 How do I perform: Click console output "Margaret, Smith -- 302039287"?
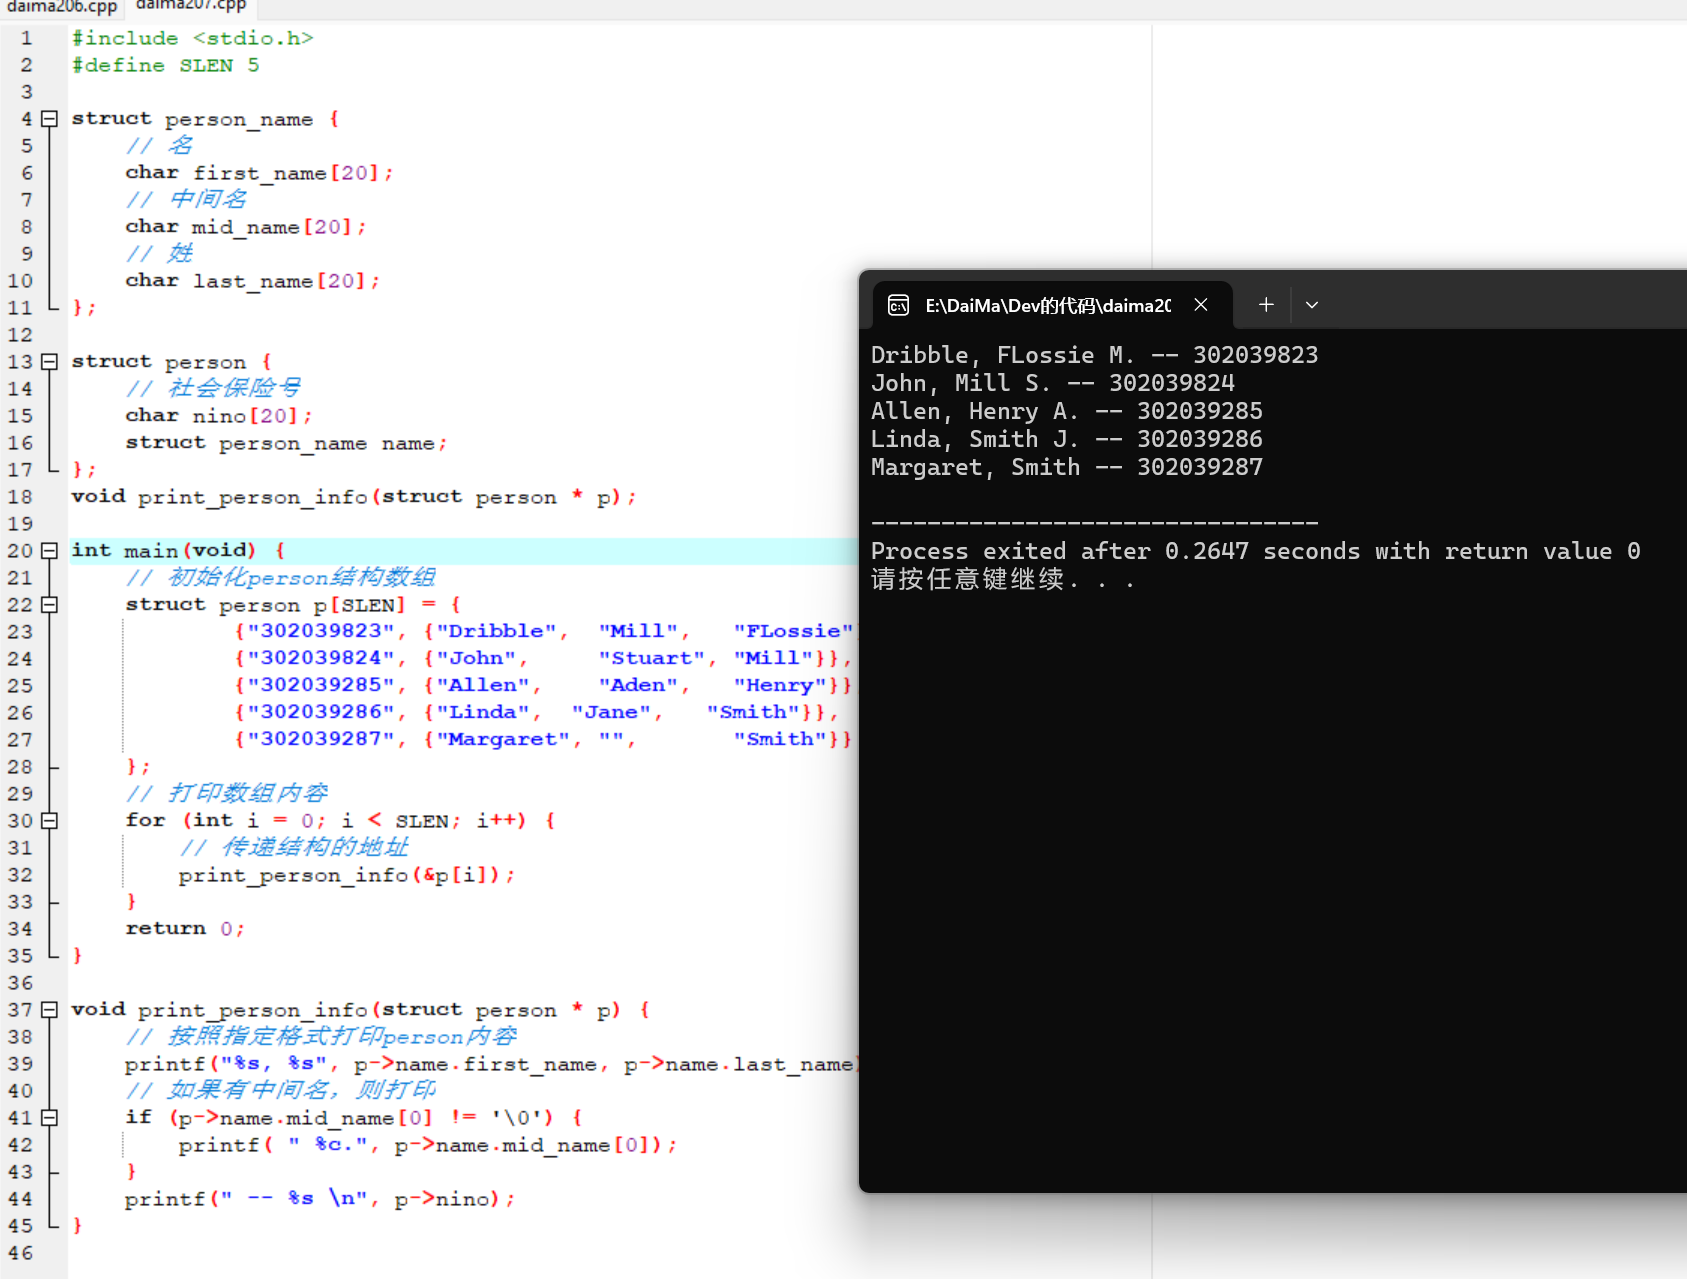coord(1067,467)
